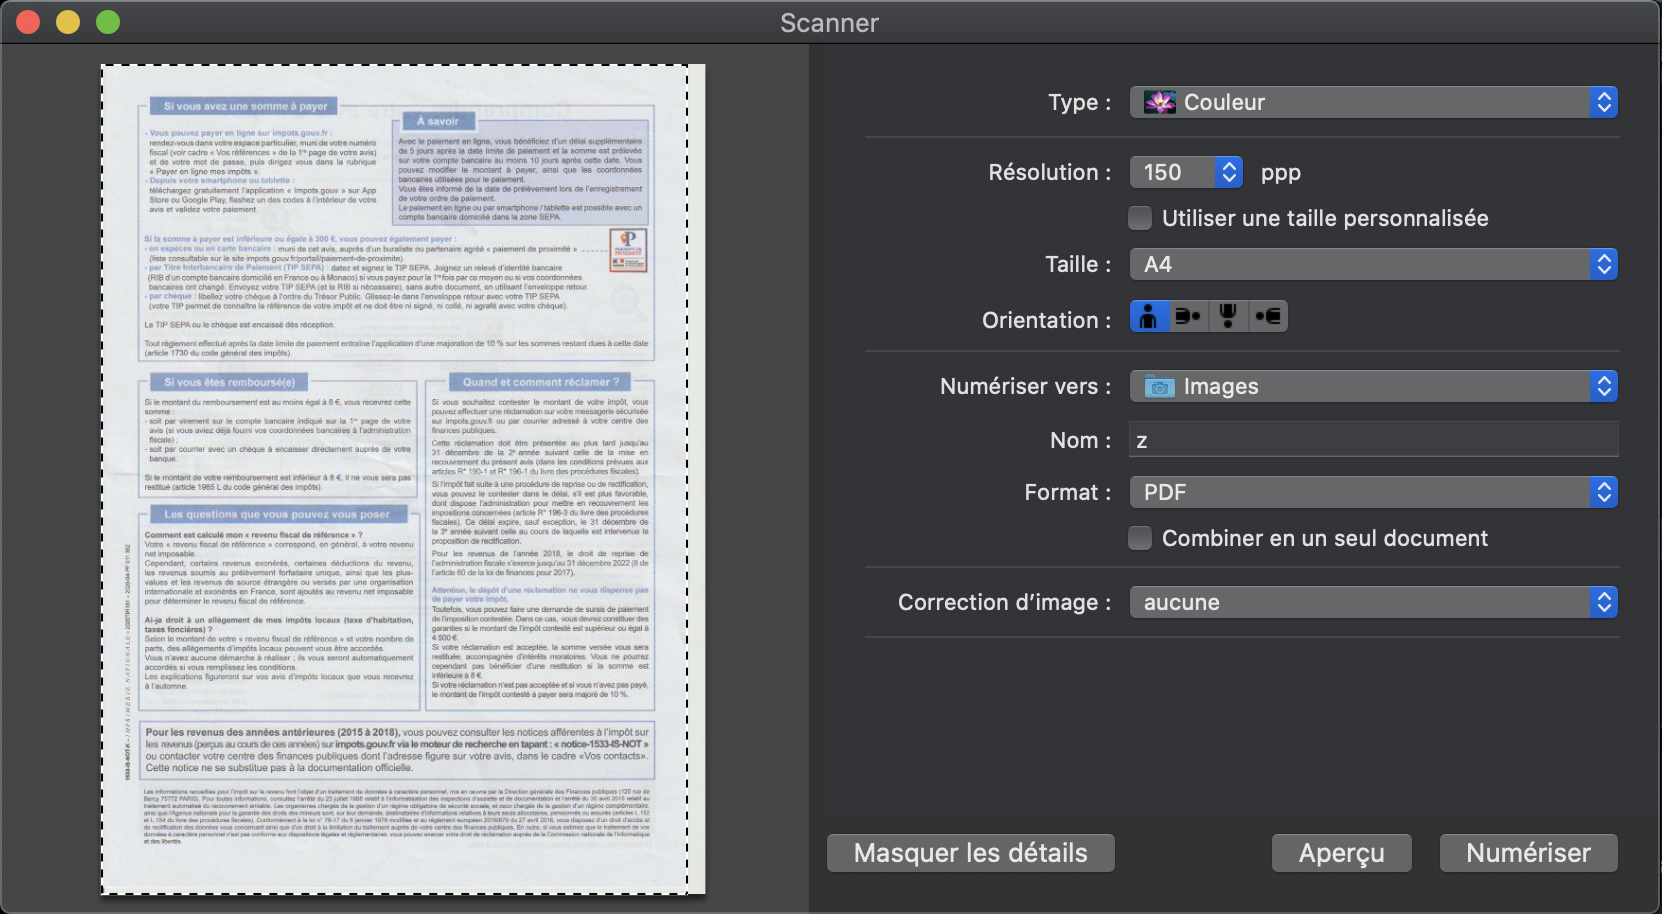
Task: Click the 'Format :' label
Action: coord(1068,492)
